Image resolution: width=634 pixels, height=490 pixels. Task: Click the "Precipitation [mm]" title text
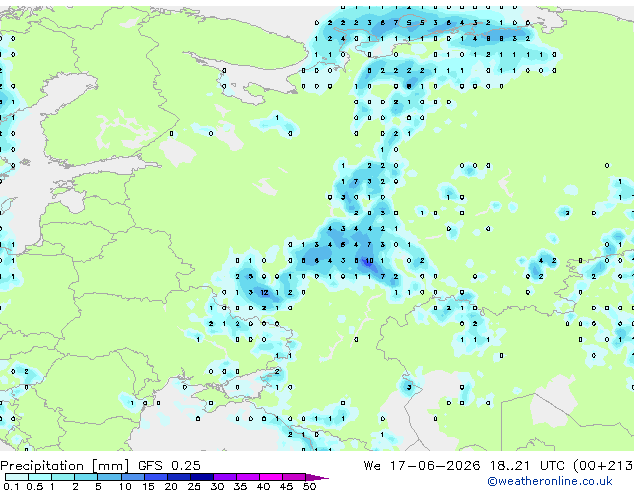65,466
